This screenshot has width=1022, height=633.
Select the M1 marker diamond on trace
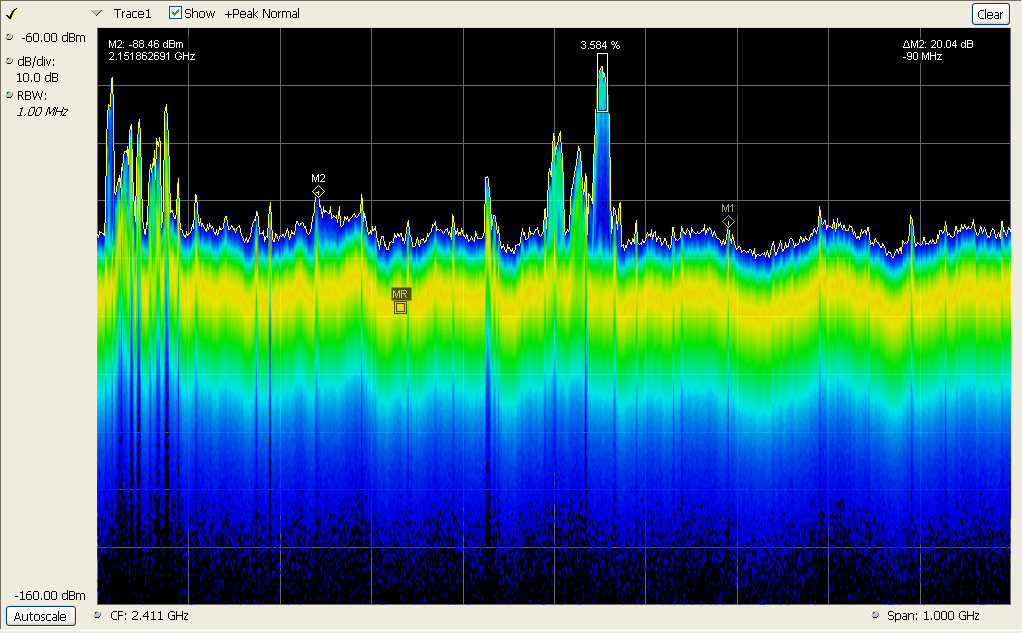tap(729, 221)
